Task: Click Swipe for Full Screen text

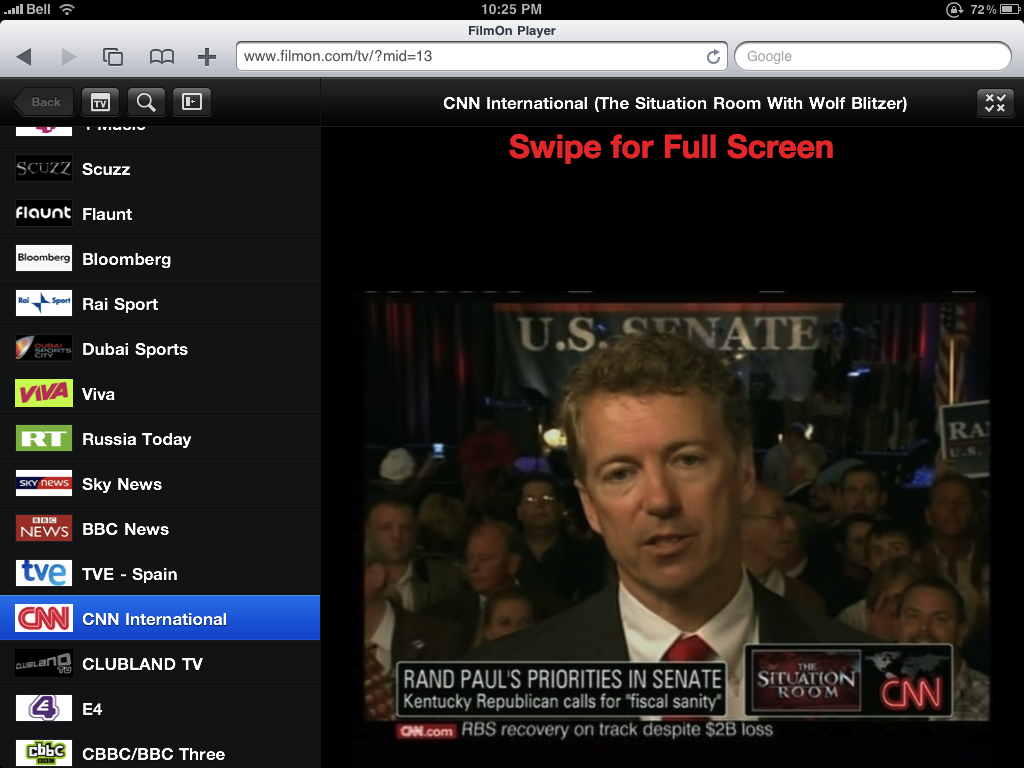Action: click(671, 147)
